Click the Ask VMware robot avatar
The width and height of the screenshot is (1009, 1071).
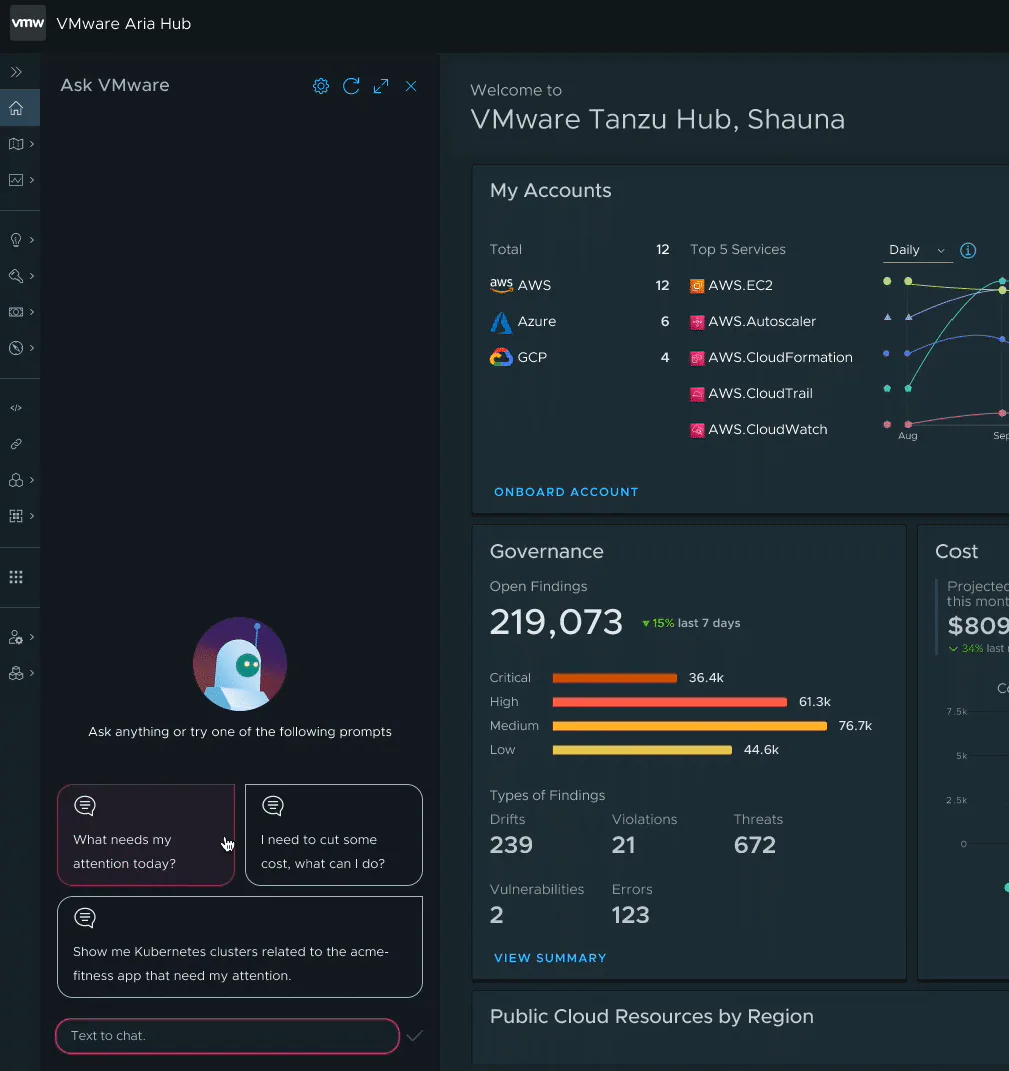(x=240, y=664)
